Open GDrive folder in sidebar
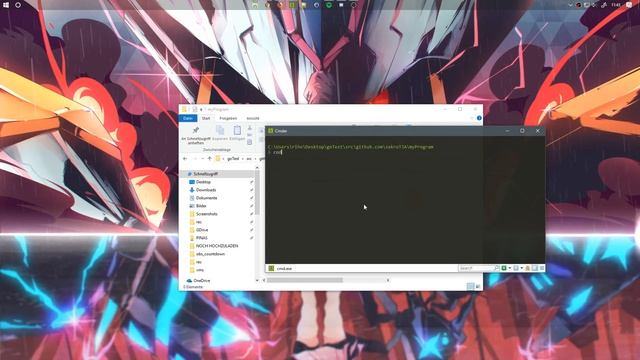 (x=202, y=230)
